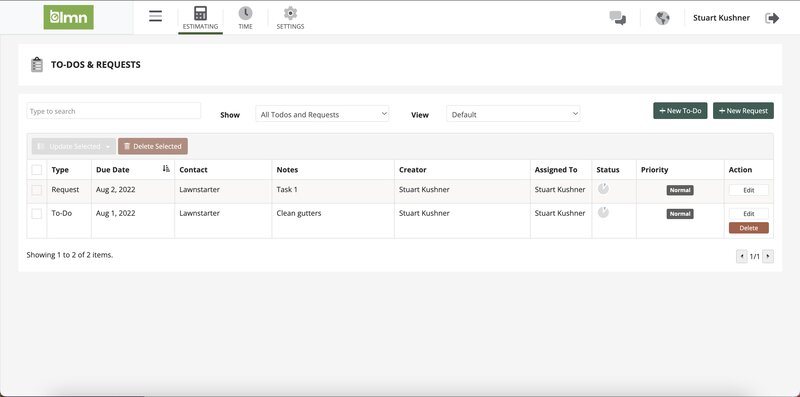Toggle the select-all checkbox in header
The height and width of the screenshot is (397, 800).
[37, 170]
